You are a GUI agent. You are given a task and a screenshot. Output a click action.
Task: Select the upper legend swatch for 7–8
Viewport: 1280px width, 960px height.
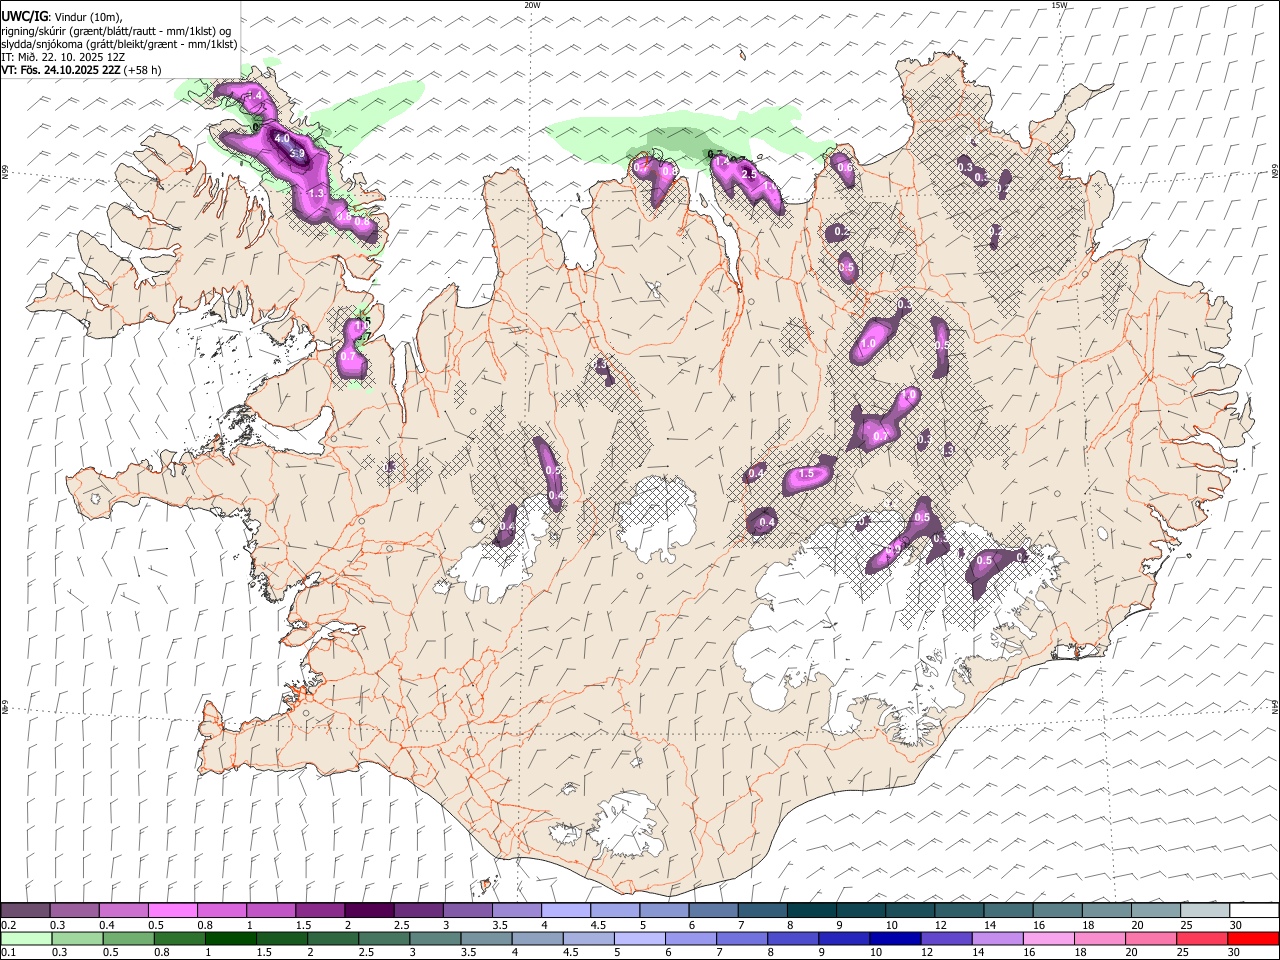pos(763,911)
